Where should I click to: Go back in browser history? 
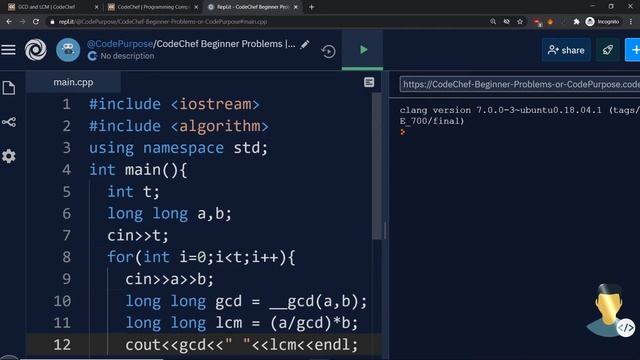(9, 22)
